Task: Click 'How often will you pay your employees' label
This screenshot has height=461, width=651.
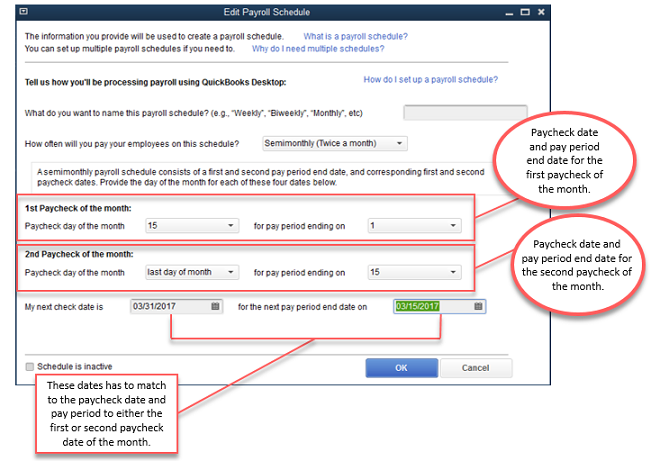Action: pyautogui.click(x=132, y=144)
